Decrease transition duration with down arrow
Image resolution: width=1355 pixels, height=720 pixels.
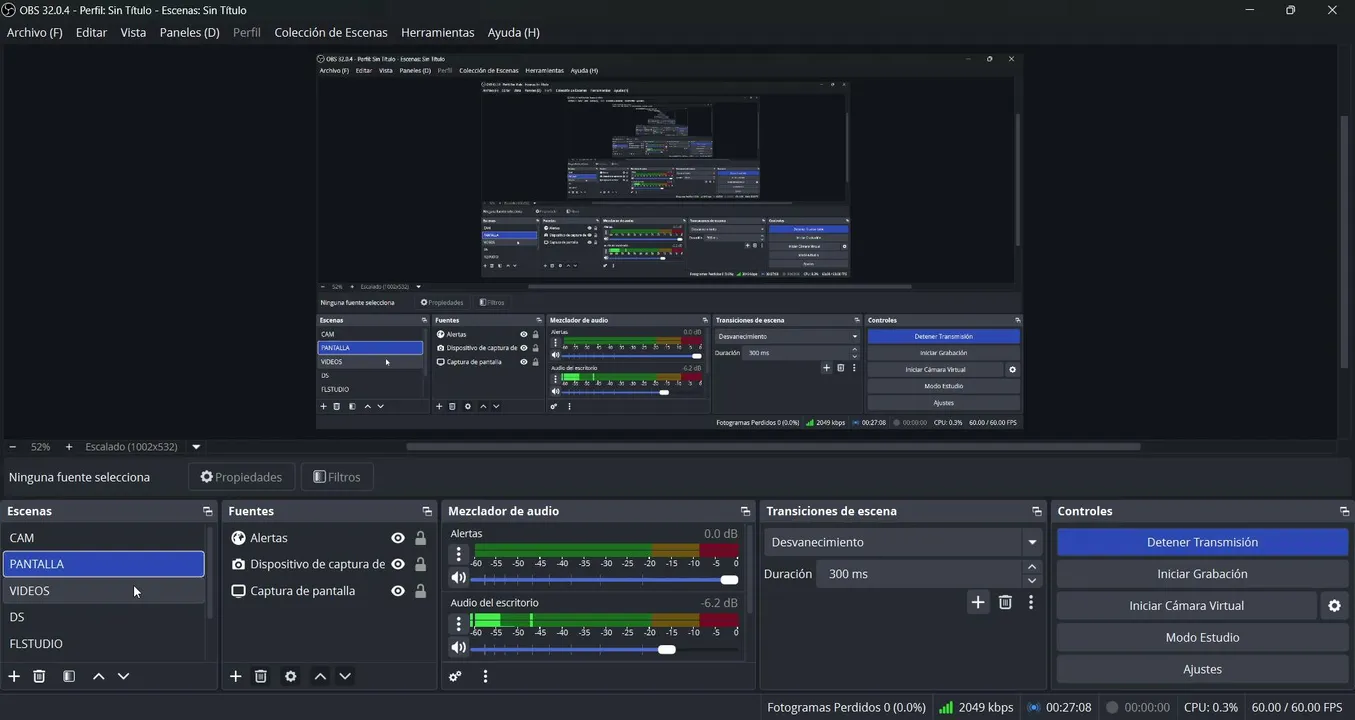click(1032, 581)
